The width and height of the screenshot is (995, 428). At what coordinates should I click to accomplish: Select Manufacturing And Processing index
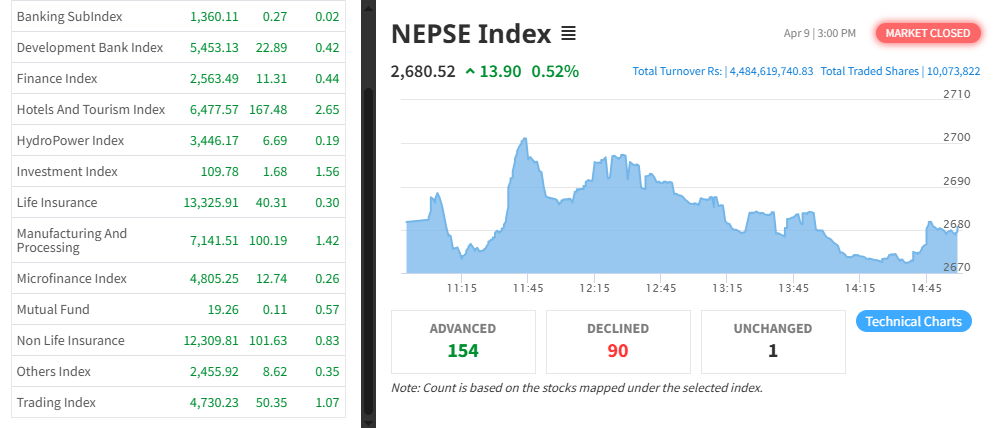(72, 240)
